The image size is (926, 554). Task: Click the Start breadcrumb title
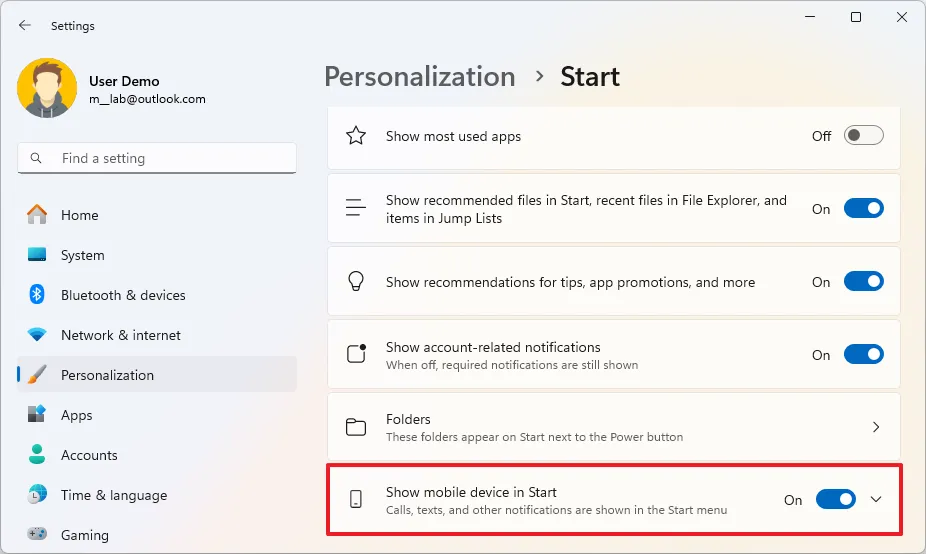(x=590, y=77)
